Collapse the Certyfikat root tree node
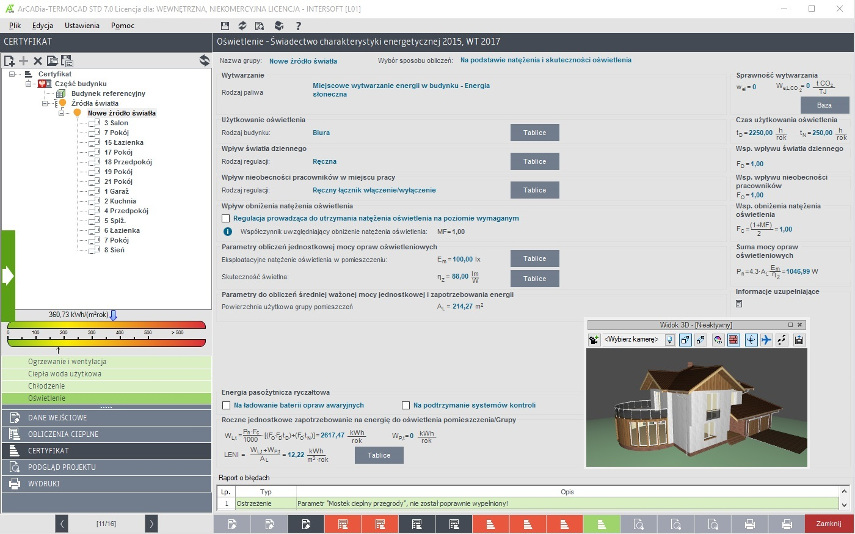 pyautogui.click(x=11, y=74)
